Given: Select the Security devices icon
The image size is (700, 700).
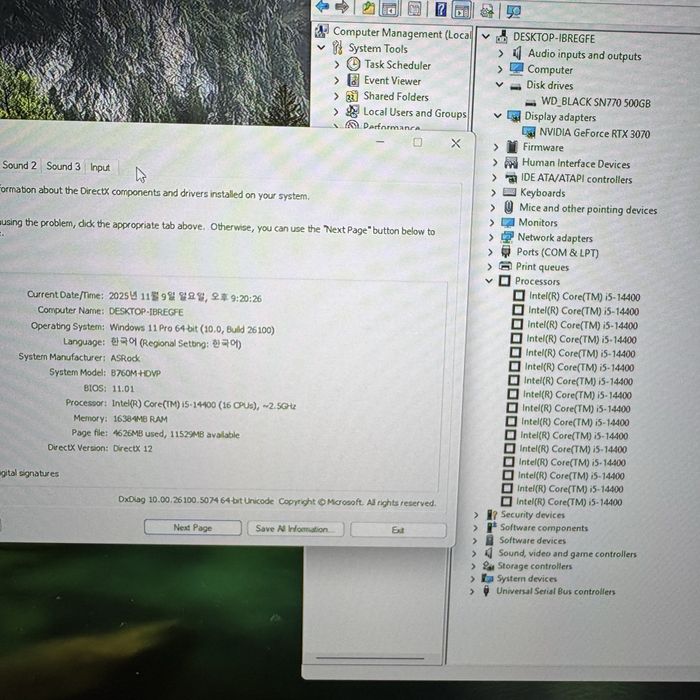Looking at the screenshot, I should coord(492,515).
